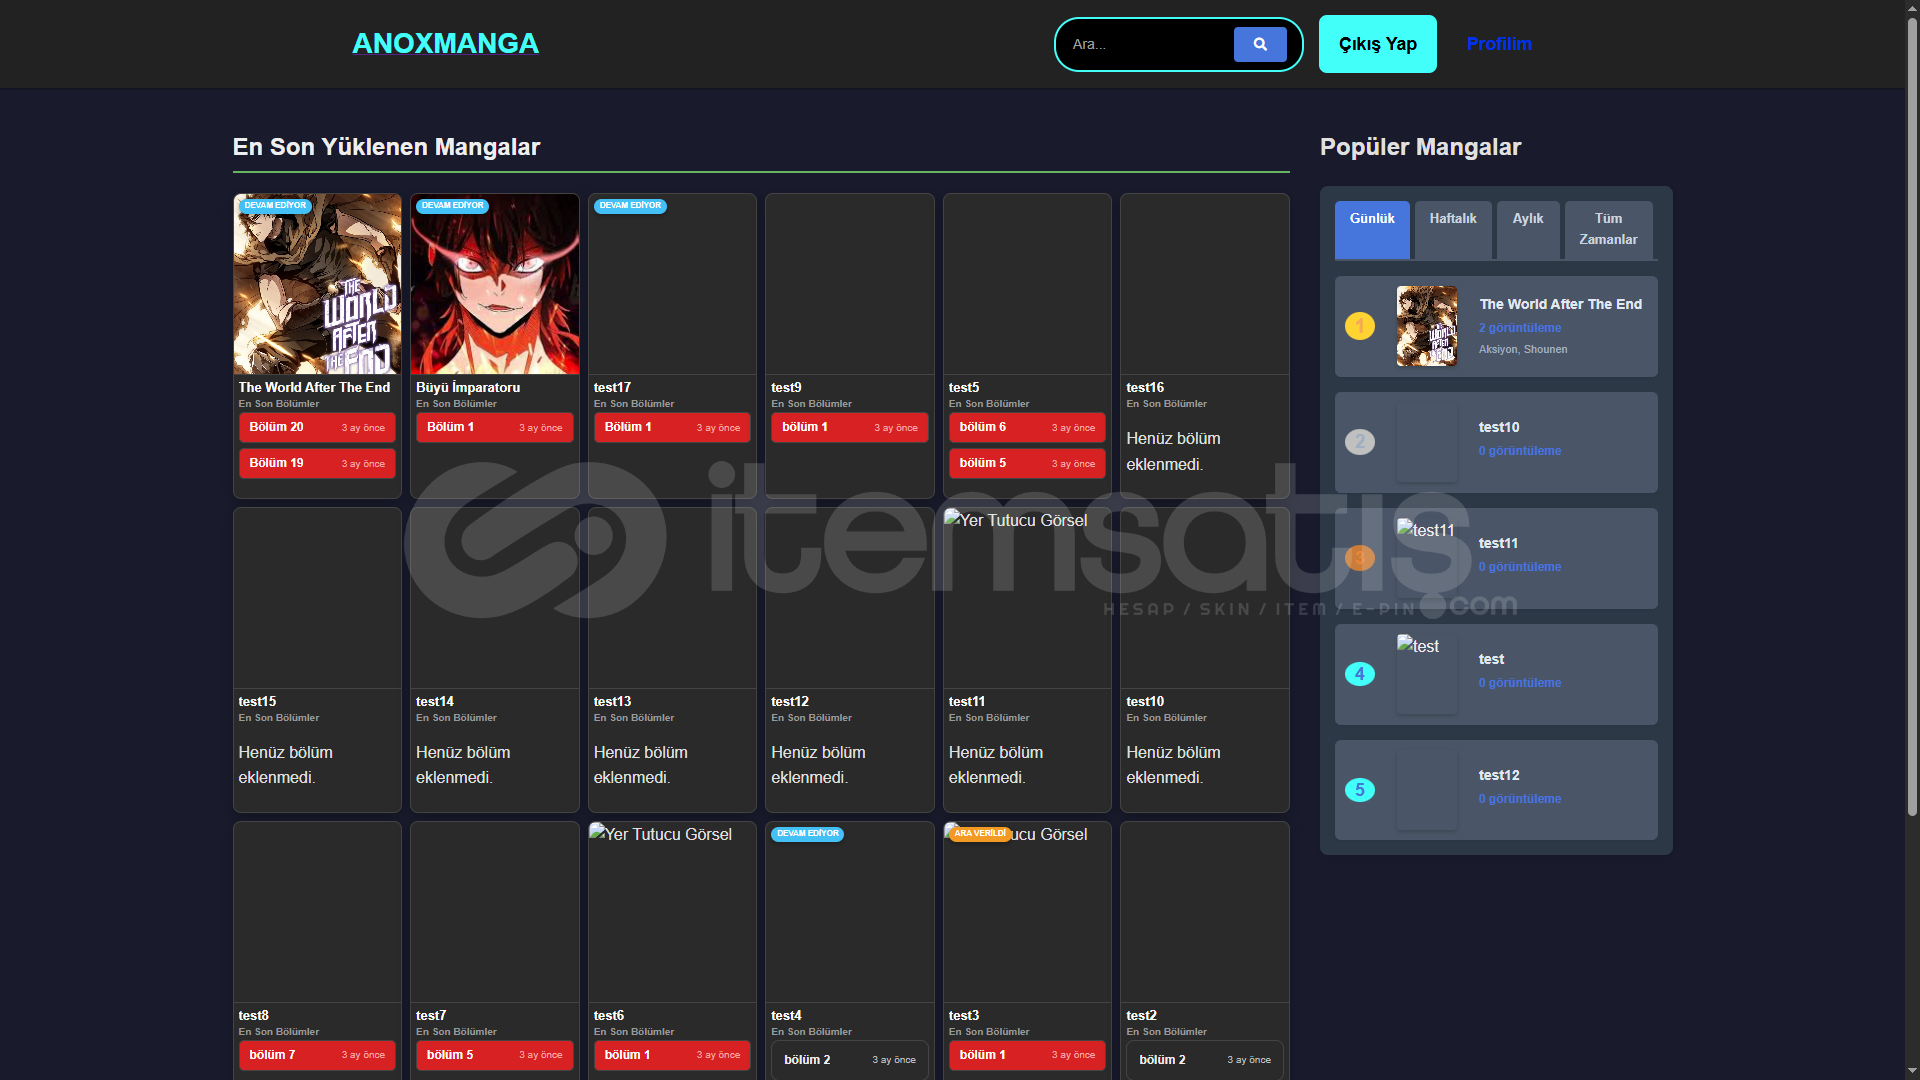
Task: Click the ANOXMANGA site logo
Action: [x=445, y=44]
